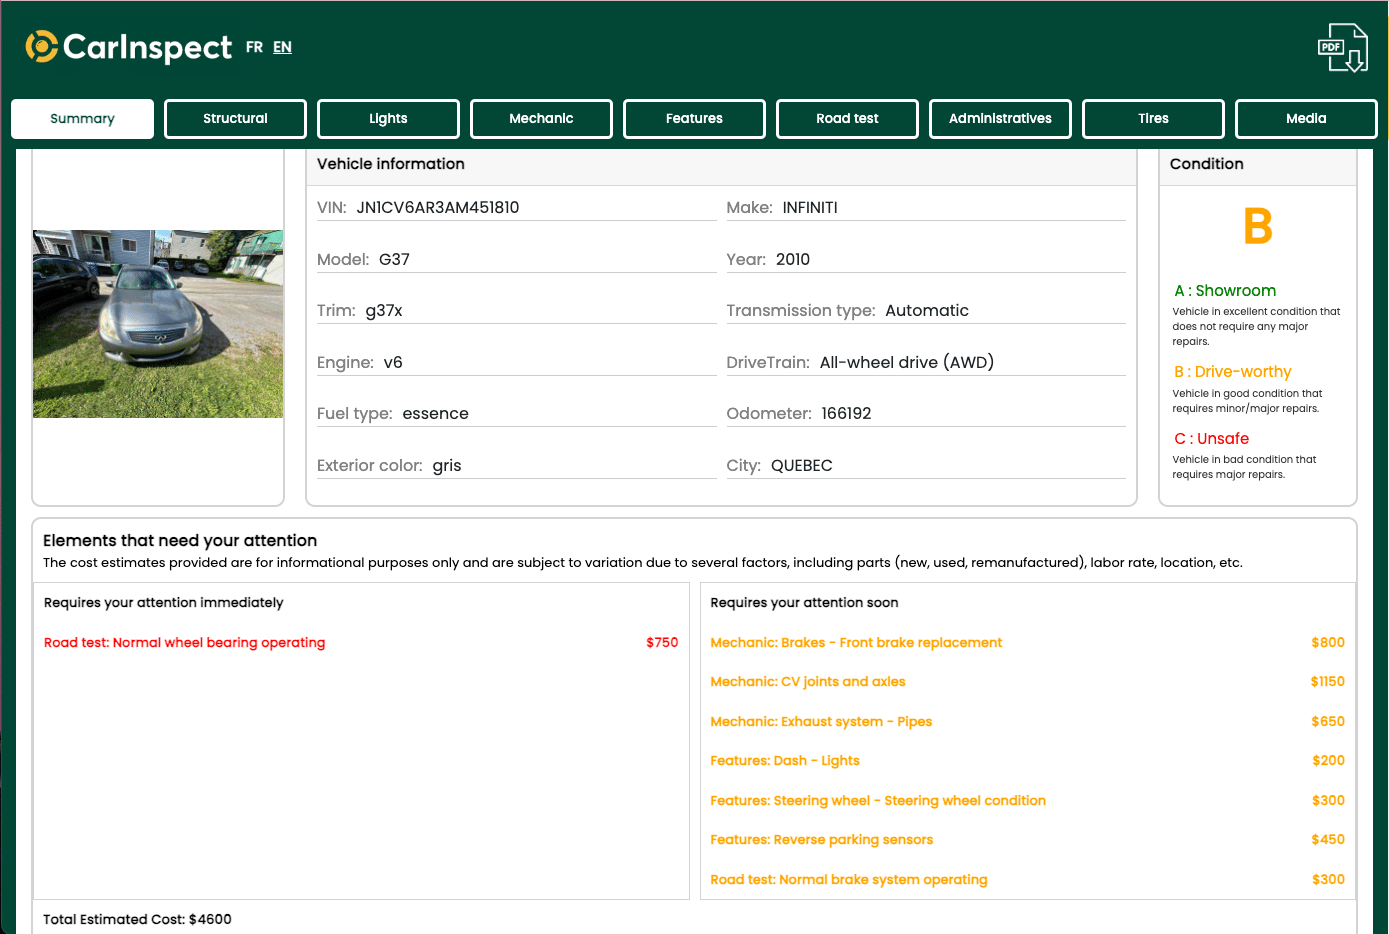
Task: Enlarge the Infiniti vehicle photo
Action: point(158,324)
